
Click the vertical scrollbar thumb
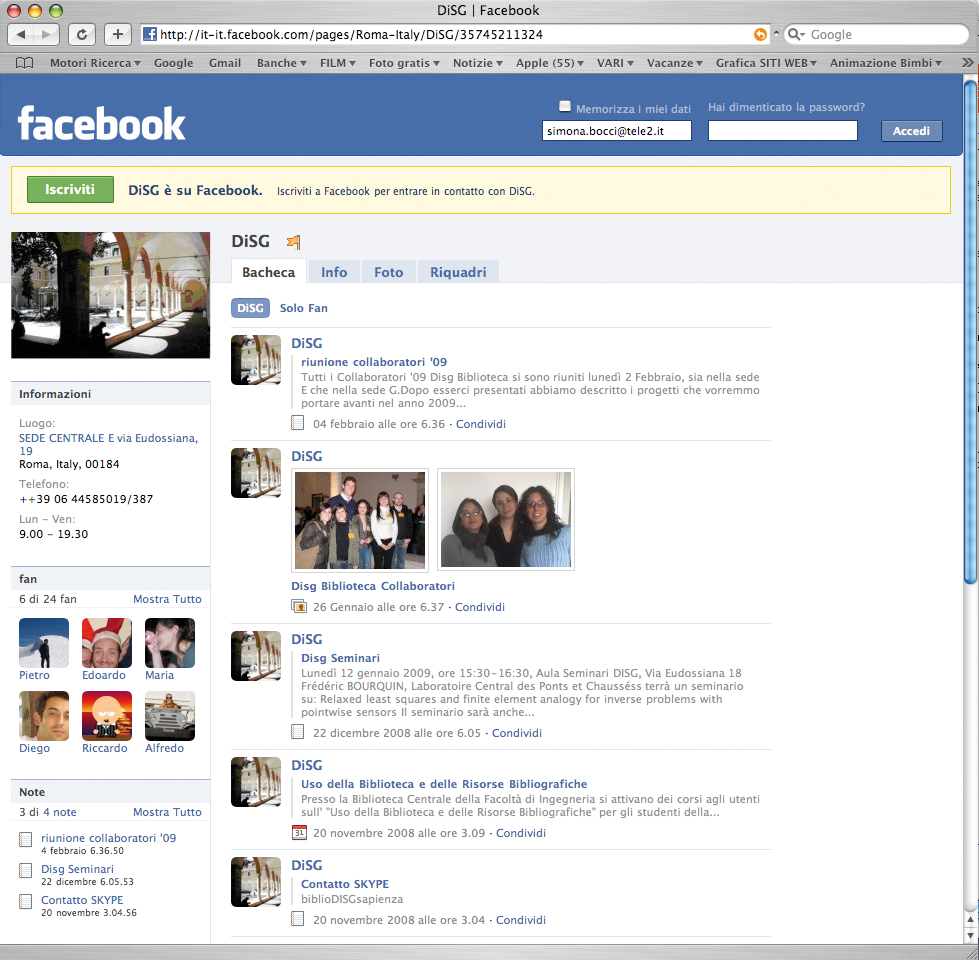(x=970, y=331)
